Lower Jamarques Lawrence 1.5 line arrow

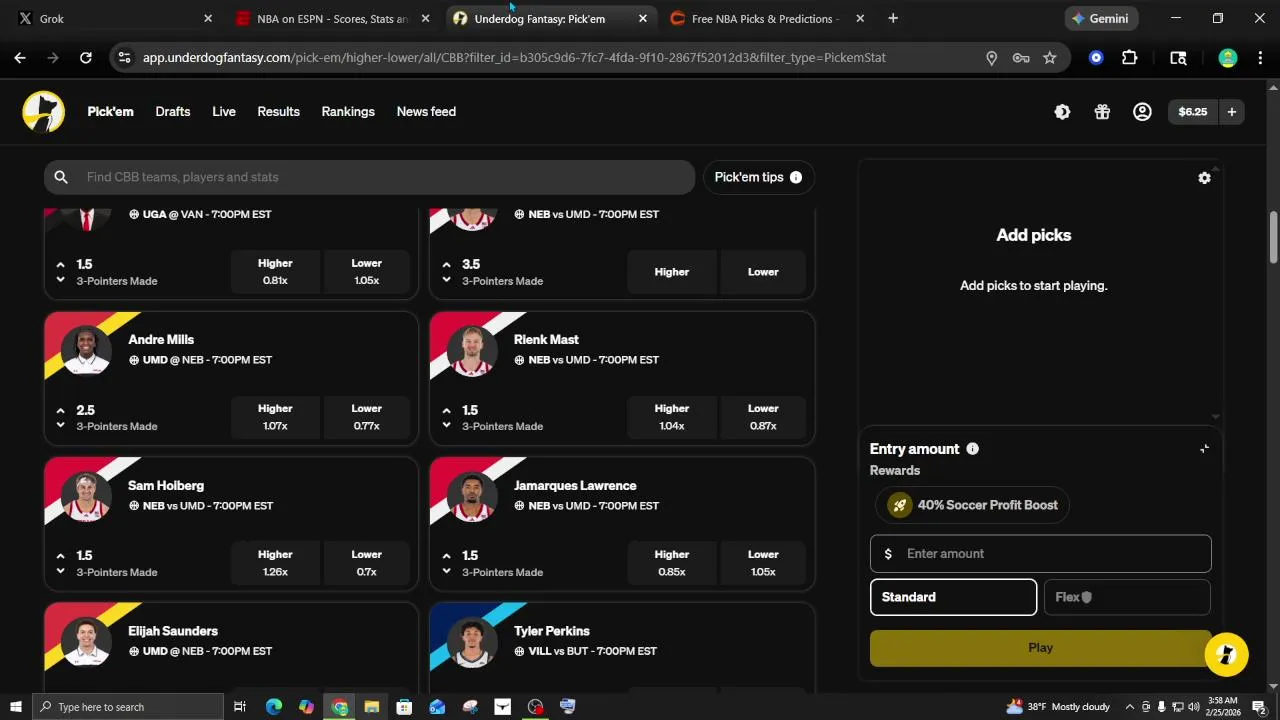coord(446,572)
